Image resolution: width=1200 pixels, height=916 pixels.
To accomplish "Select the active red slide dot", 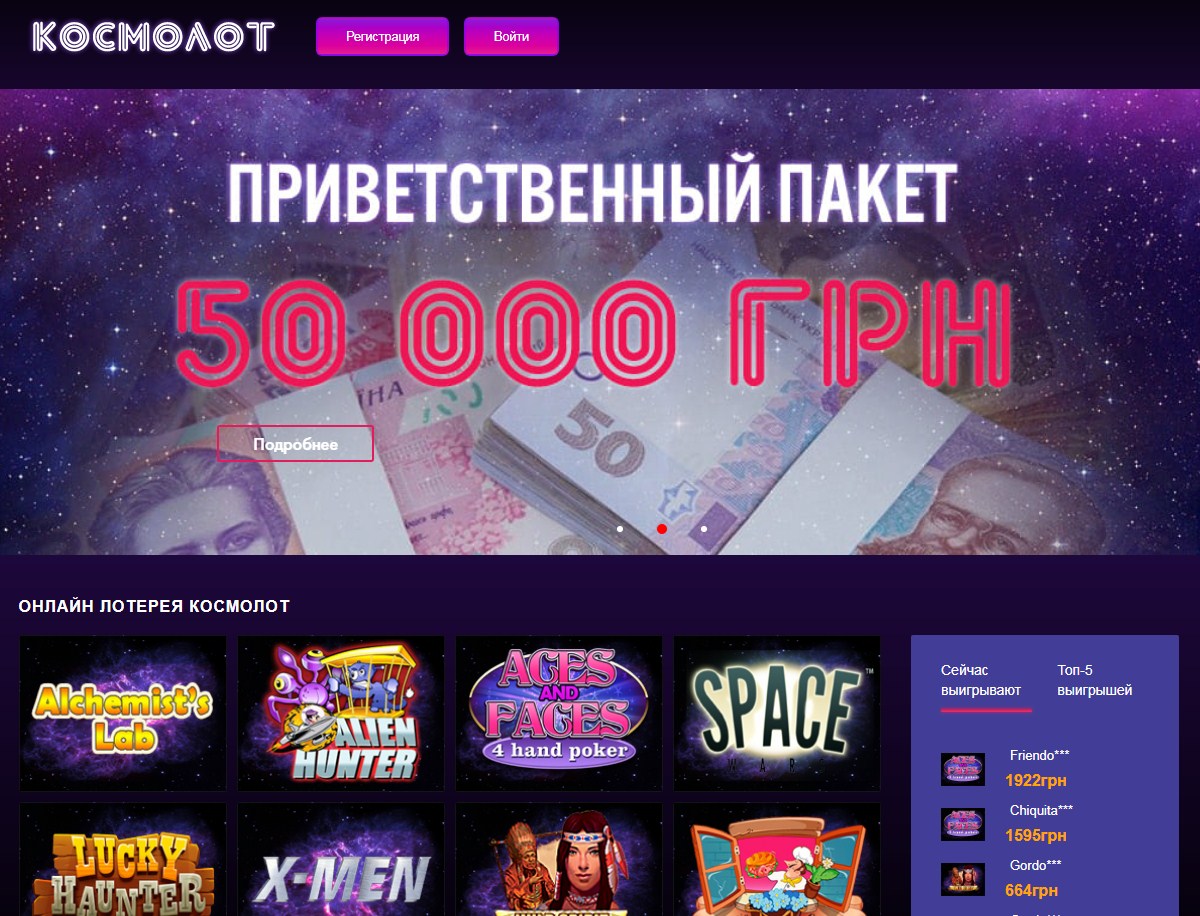I will point(662,528).
